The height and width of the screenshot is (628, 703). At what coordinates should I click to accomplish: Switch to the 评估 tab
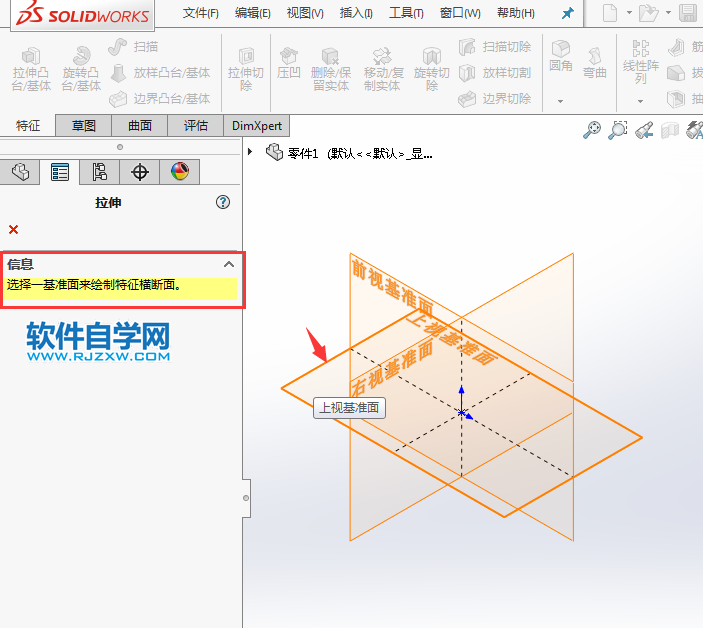[x=195, y=126]
